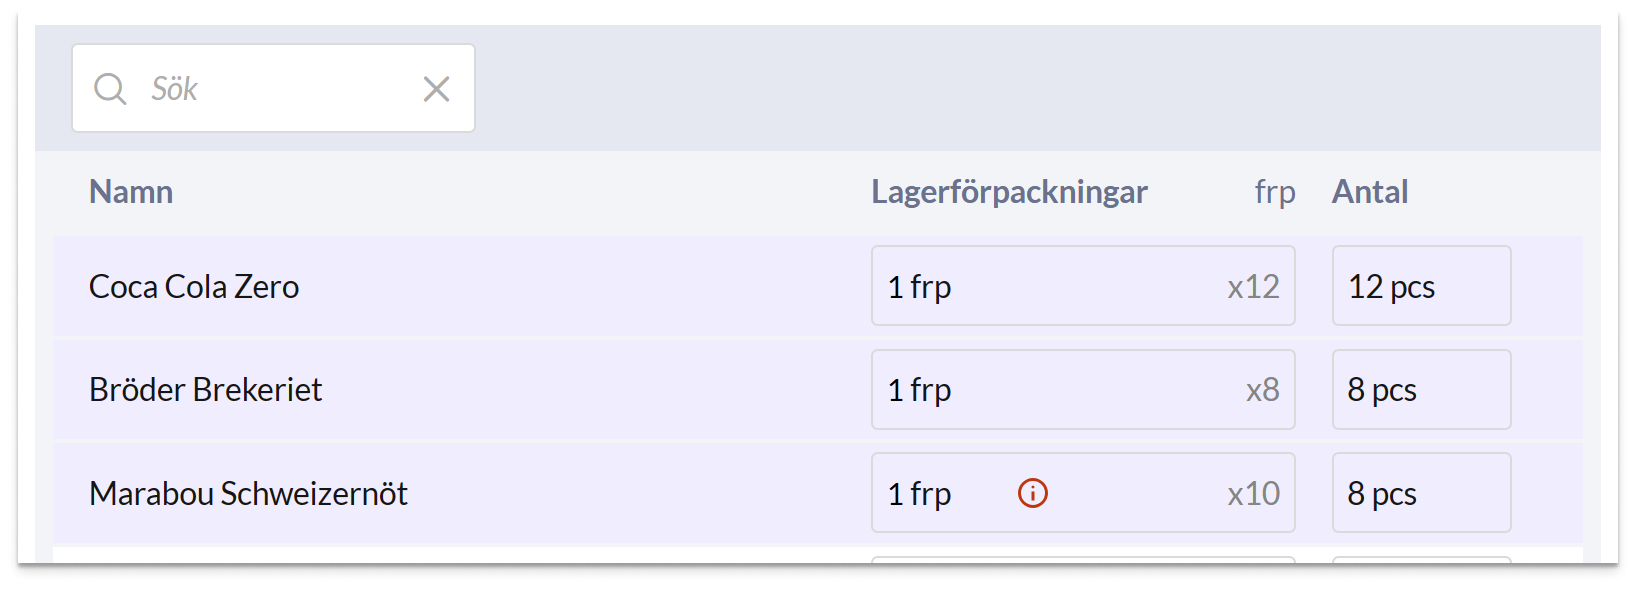The image size is (1636, 589).
Task: Focus the Sök search field
Action: [270, 89]
